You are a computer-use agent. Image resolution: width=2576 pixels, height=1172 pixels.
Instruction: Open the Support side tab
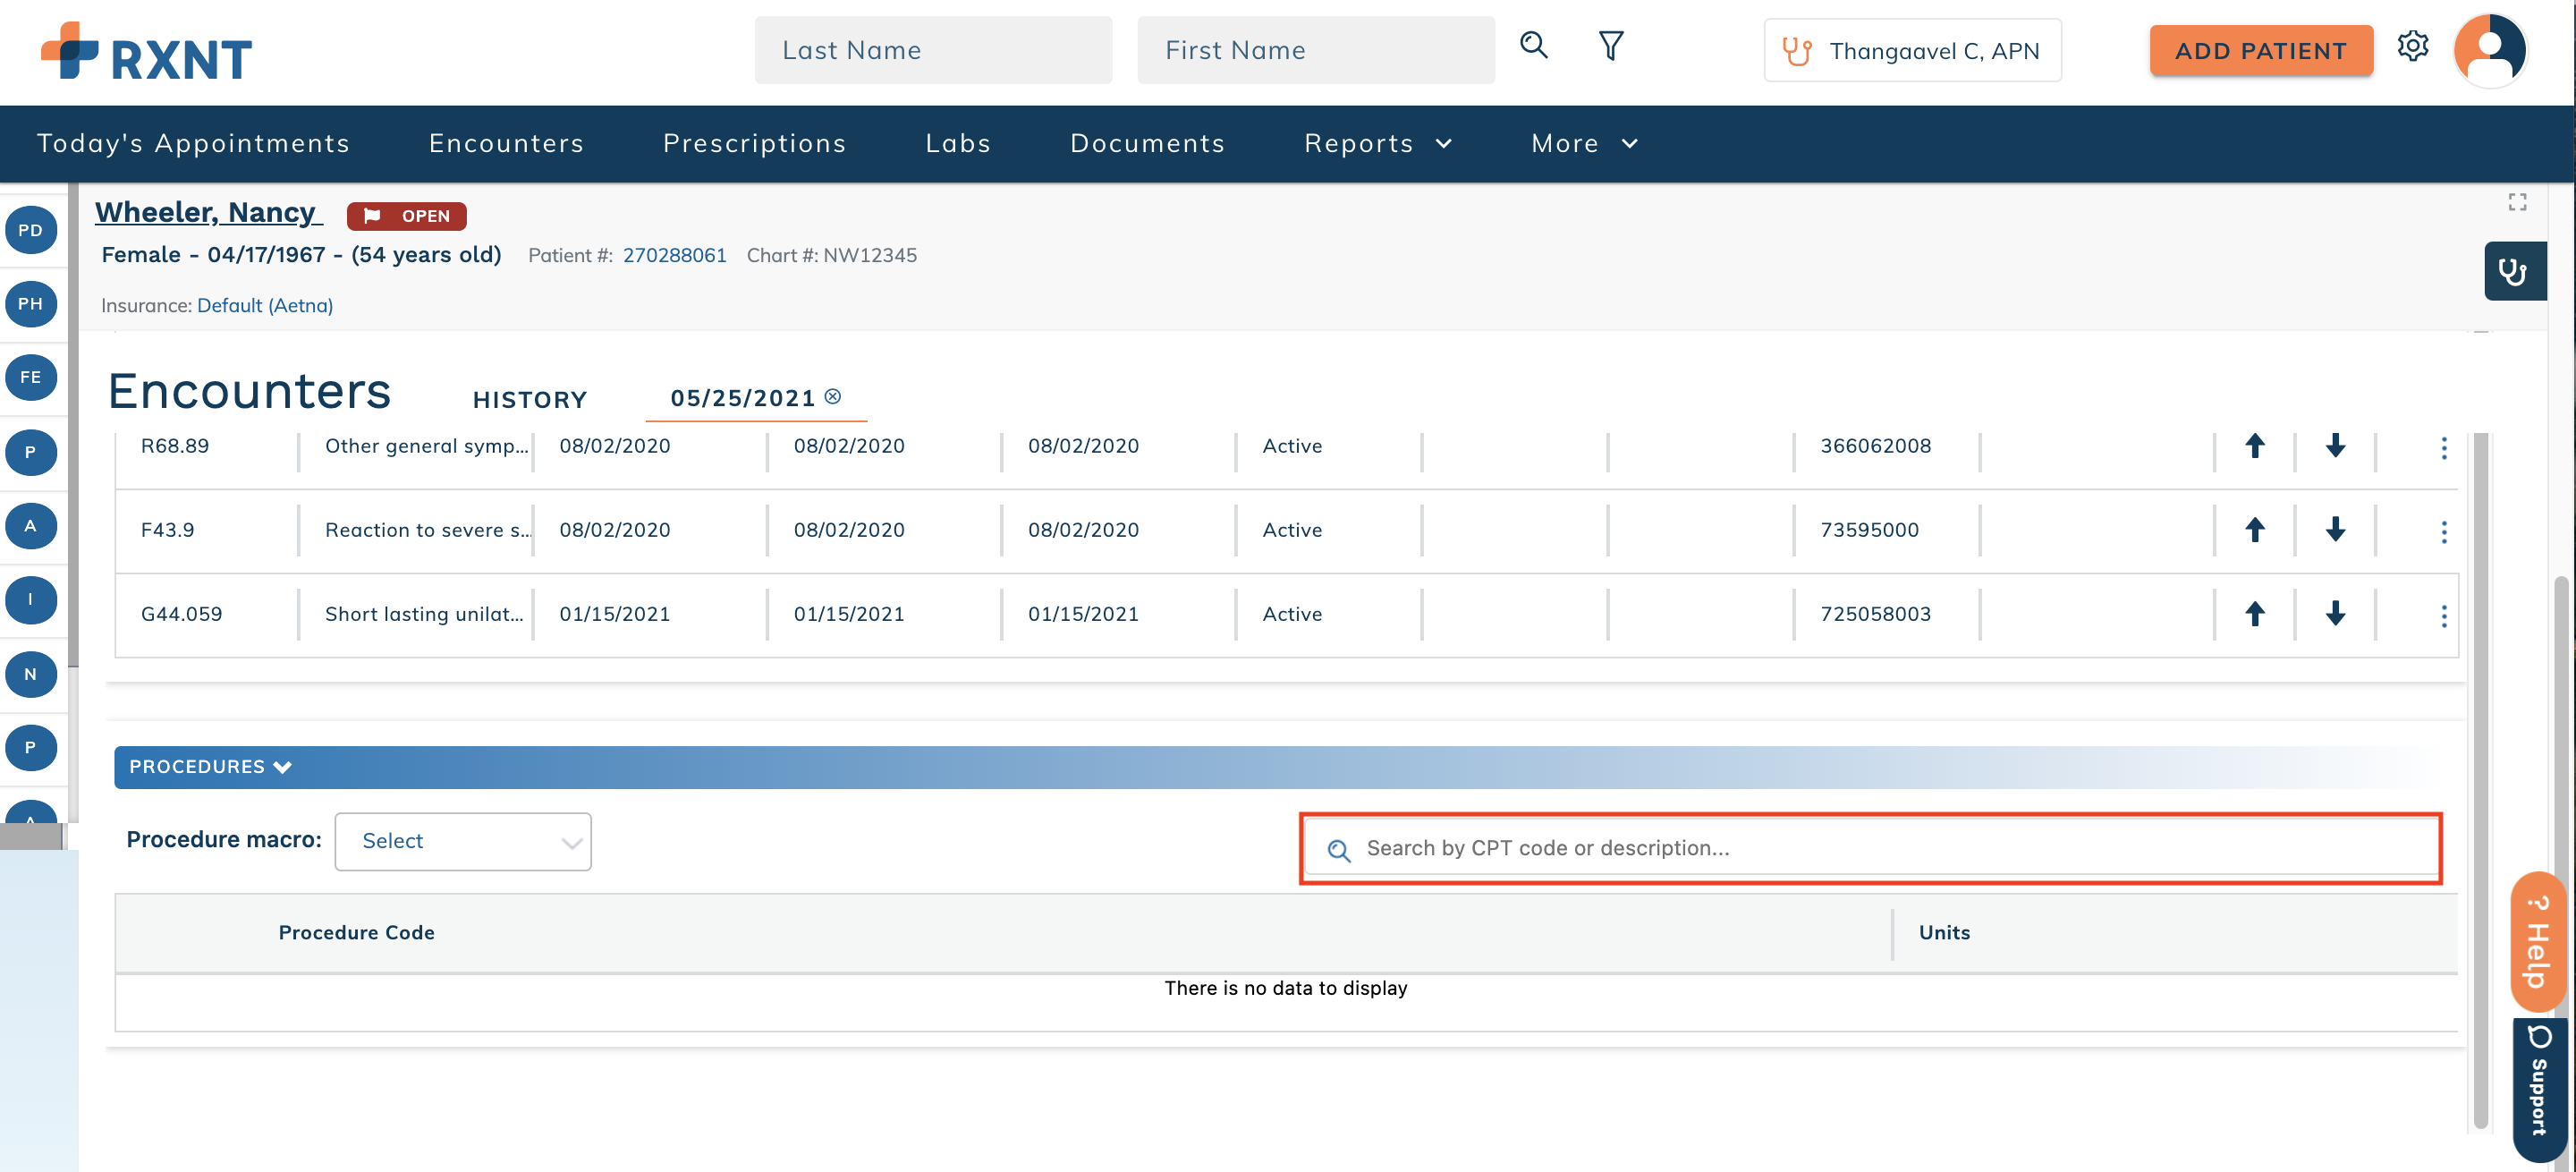pos(2538,1088)
